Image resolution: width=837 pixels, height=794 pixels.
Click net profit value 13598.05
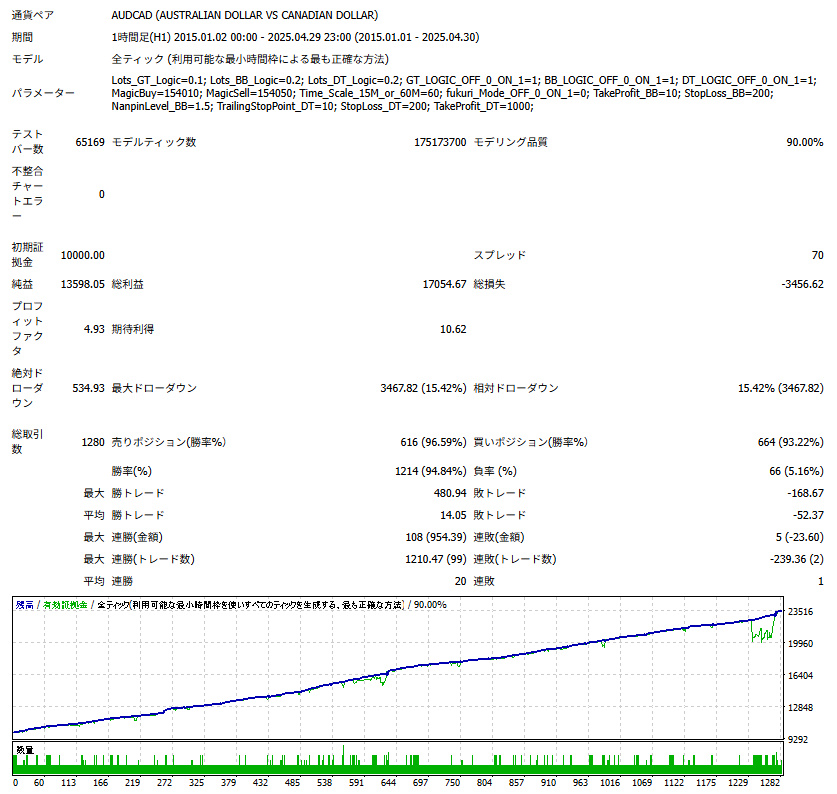(x=83, y=284)
